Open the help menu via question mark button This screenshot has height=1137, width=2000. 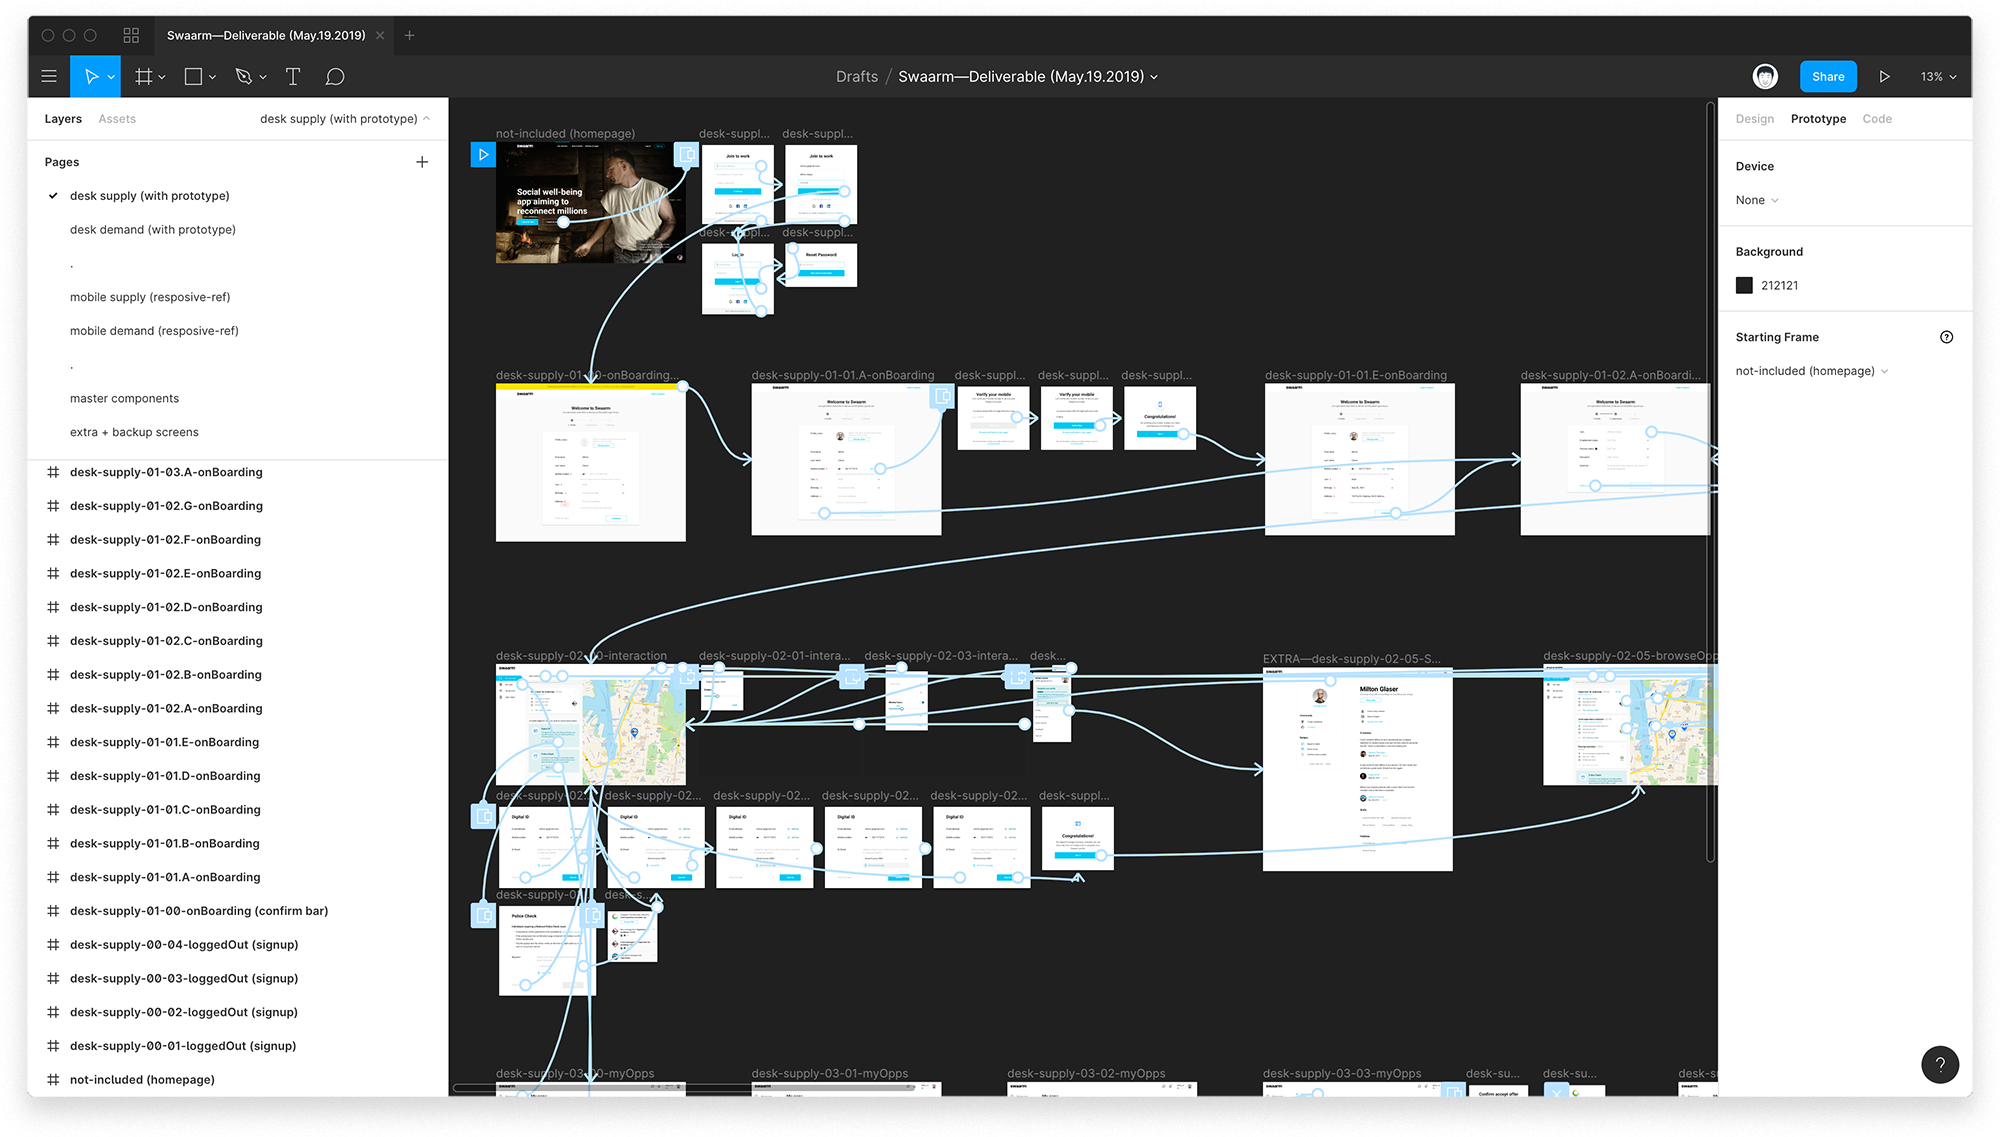point(1941,1064)
